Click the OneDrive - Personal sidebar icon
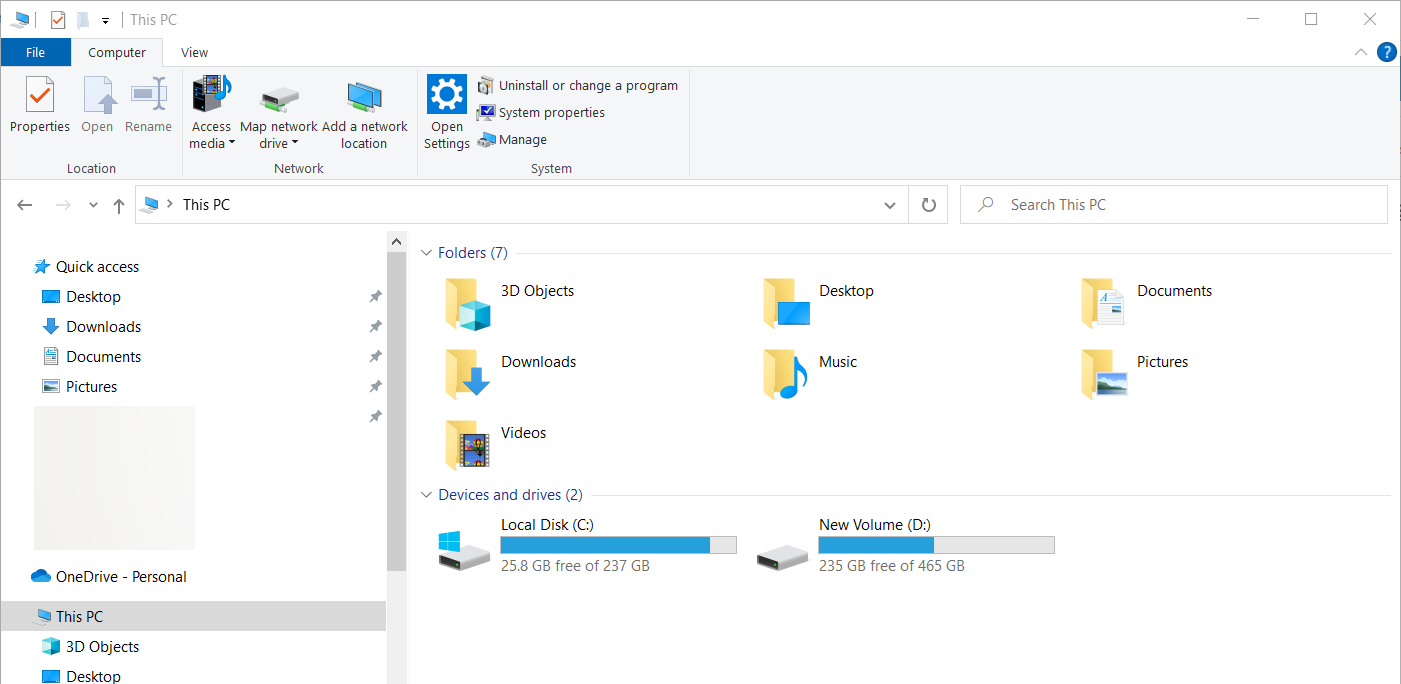This screenshot has width=1401, height=684. pos(40,576)
